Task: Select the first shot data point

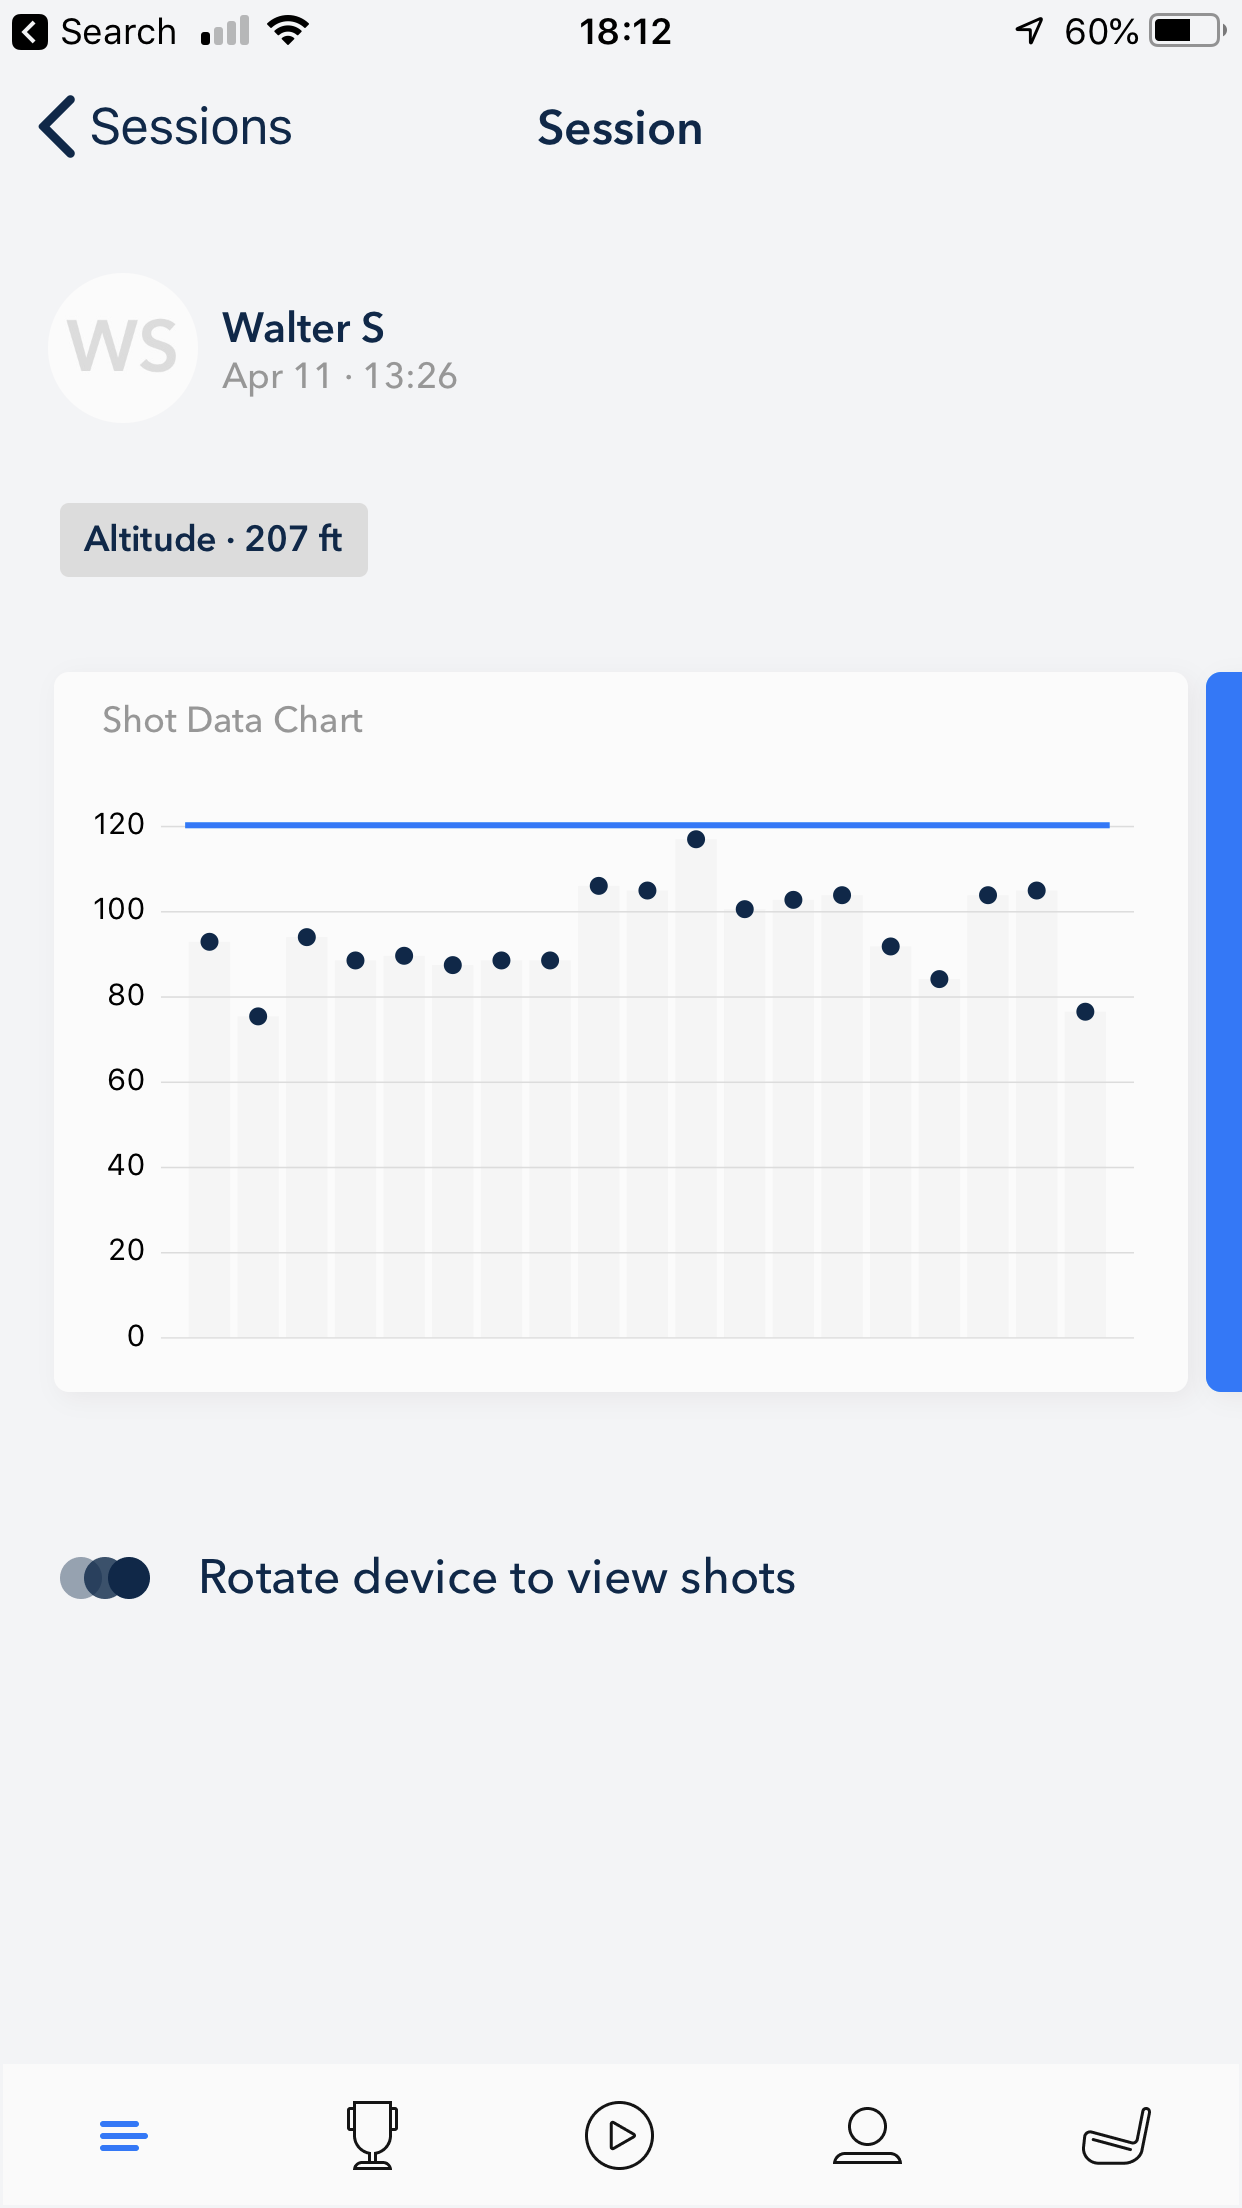Action: pos(209,942)
